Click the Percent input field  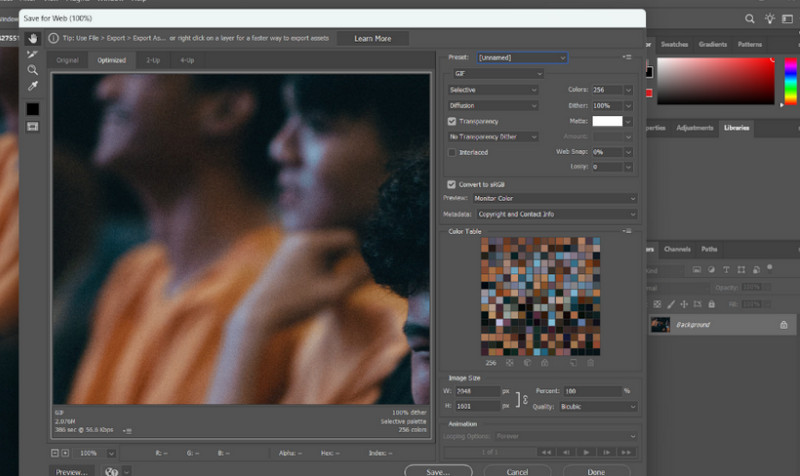(593, 391)
